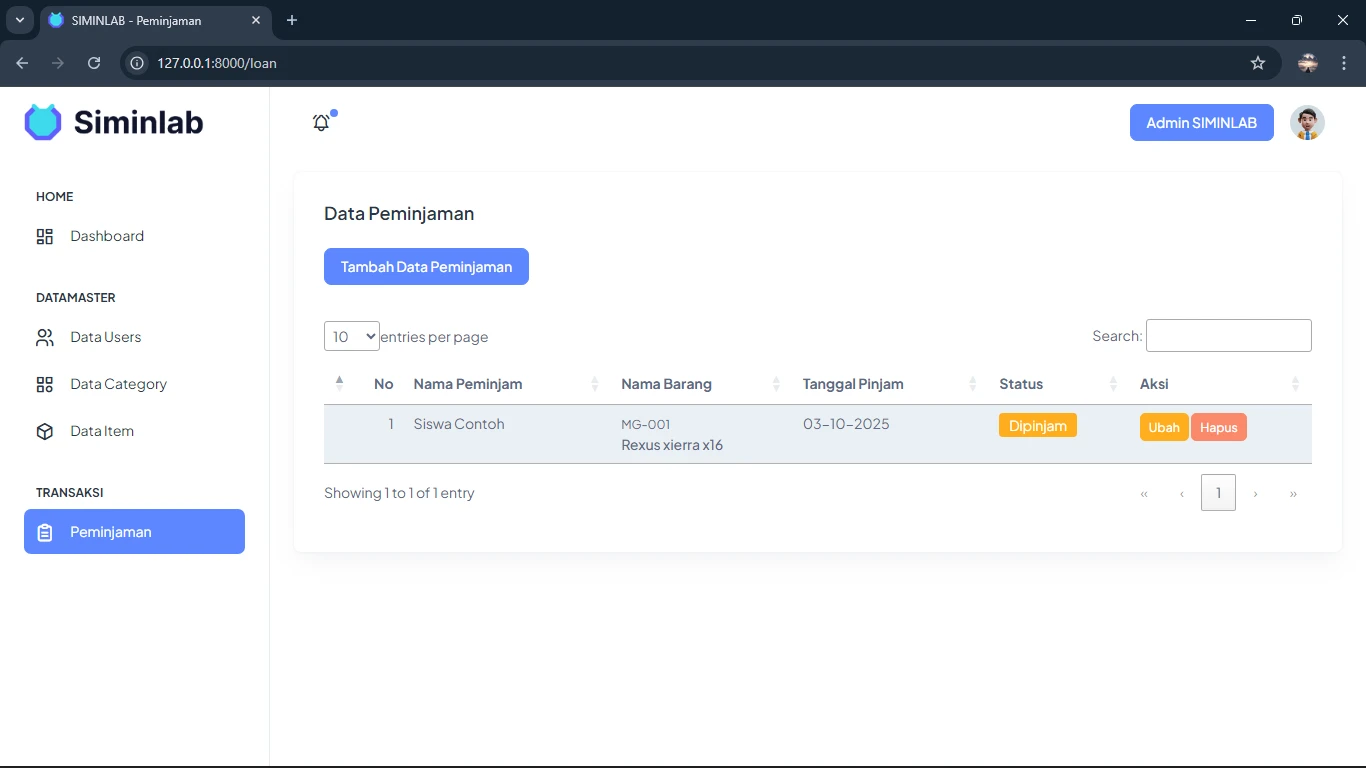The height and width of the screenshot is (768, 1366).
Task: Reload the page using the refresh icon
Action: 94,63
